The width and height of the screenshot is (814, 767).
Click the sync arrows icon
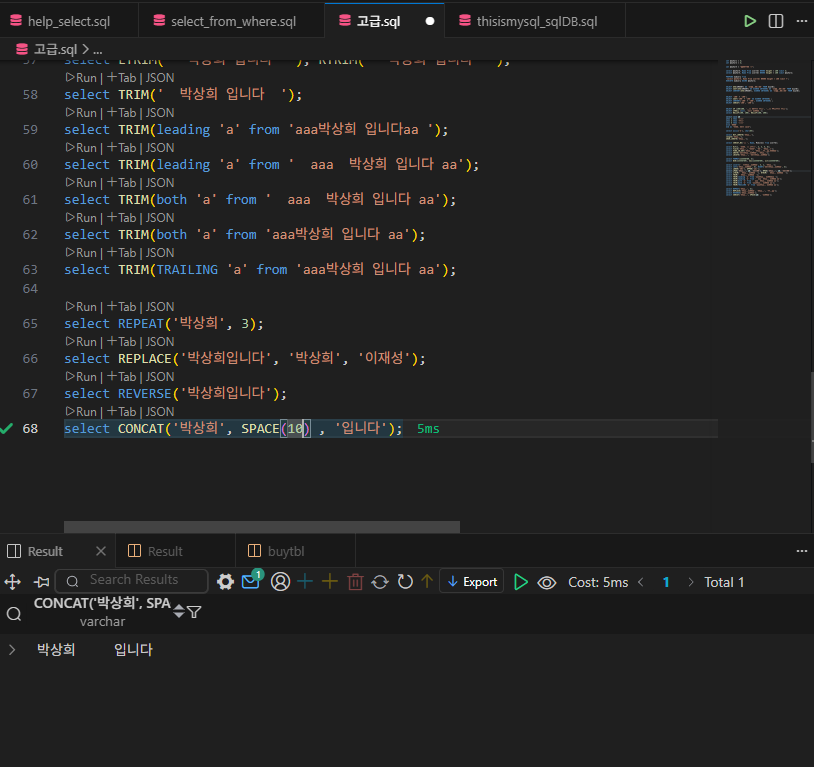(380, 582)
